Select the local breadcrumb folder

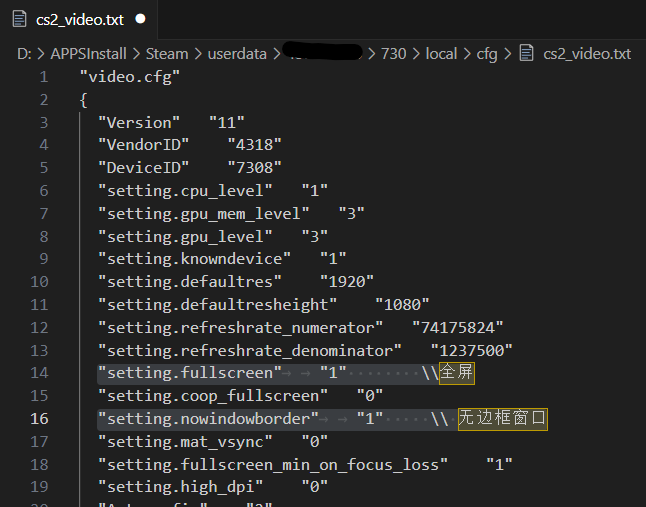(441, 54)
